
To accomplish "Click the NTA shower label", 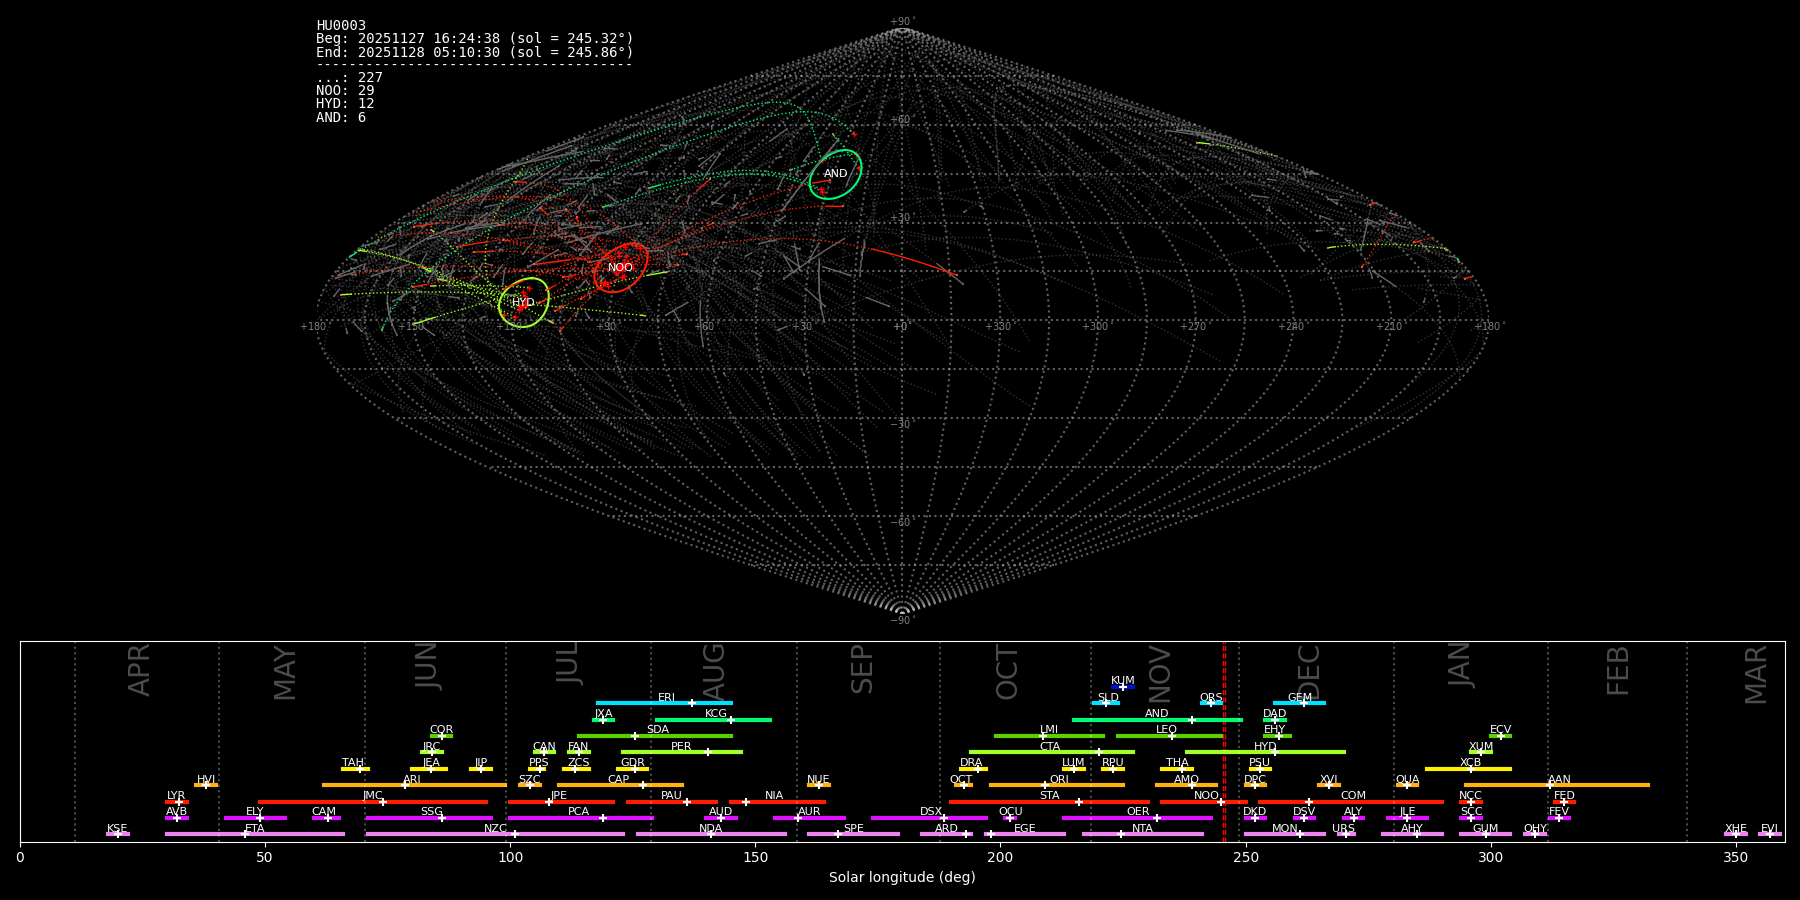I will pos(1142,829).
